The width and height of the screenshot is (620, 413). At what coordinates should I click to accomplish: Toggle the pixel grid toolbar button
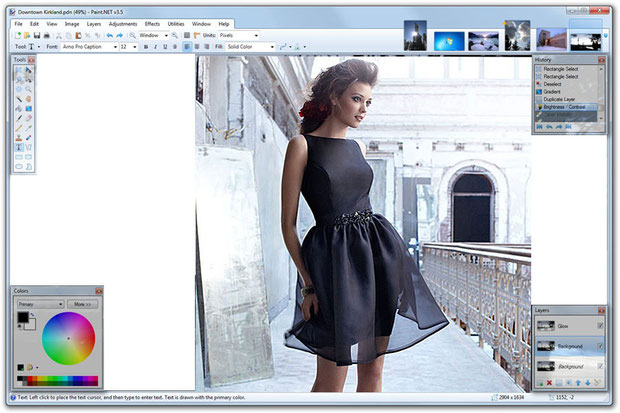pos(187,36)
